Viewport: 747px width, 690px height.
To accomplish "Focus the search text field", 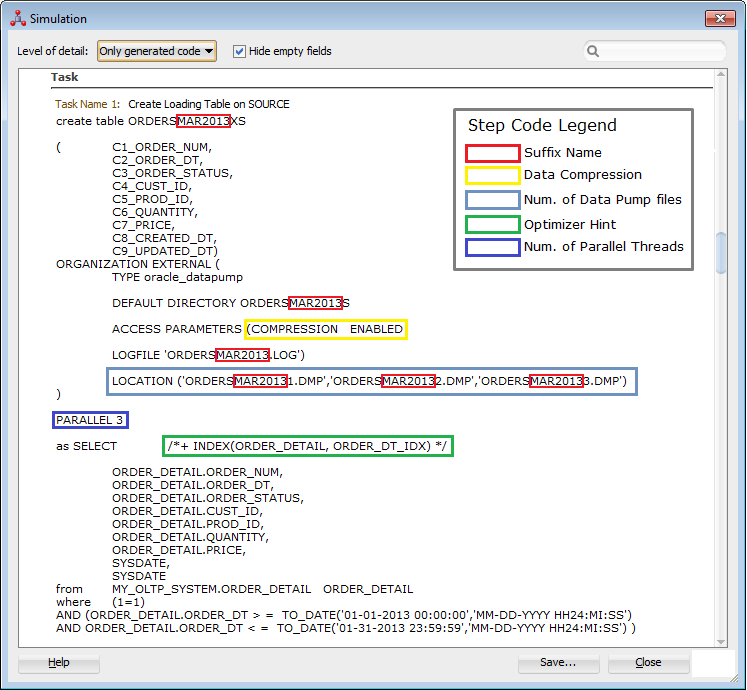I will pos(660,51).
